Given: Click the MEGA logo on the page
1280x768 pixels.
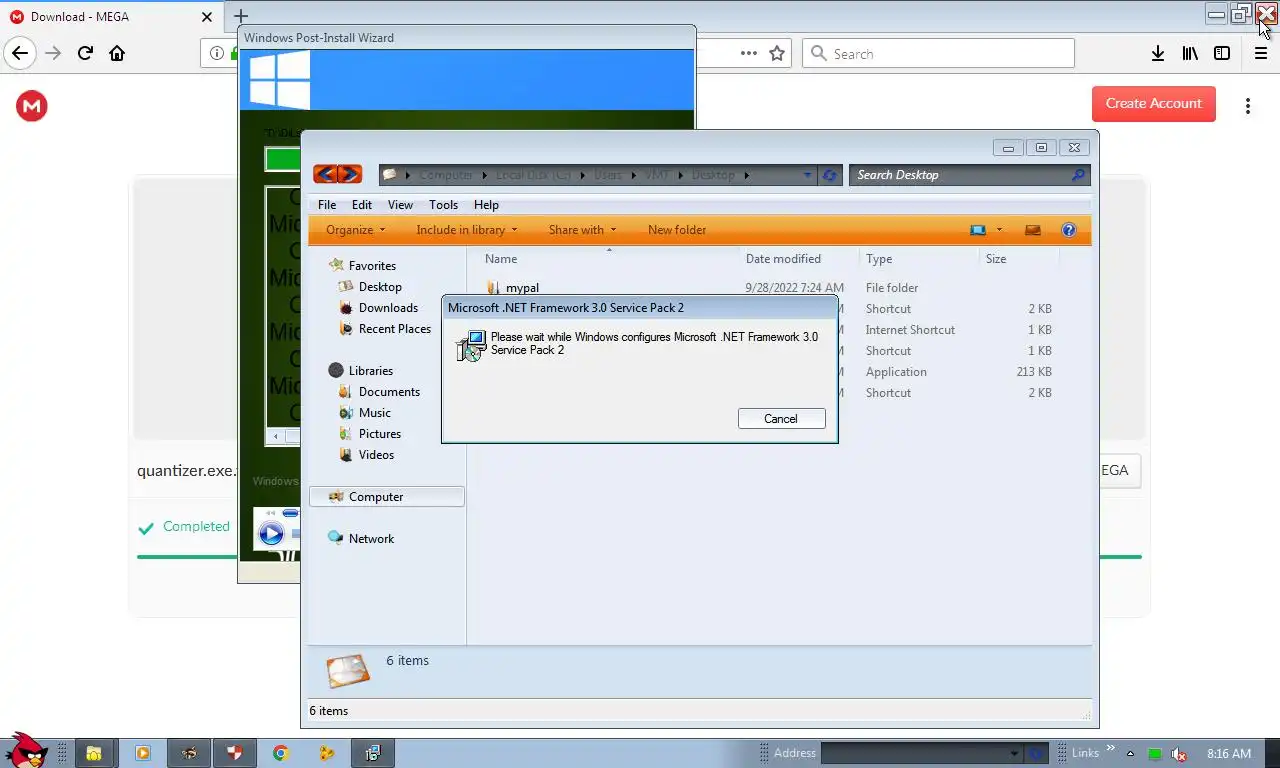Looking at the screenshot, I should (x=32, y=106).
